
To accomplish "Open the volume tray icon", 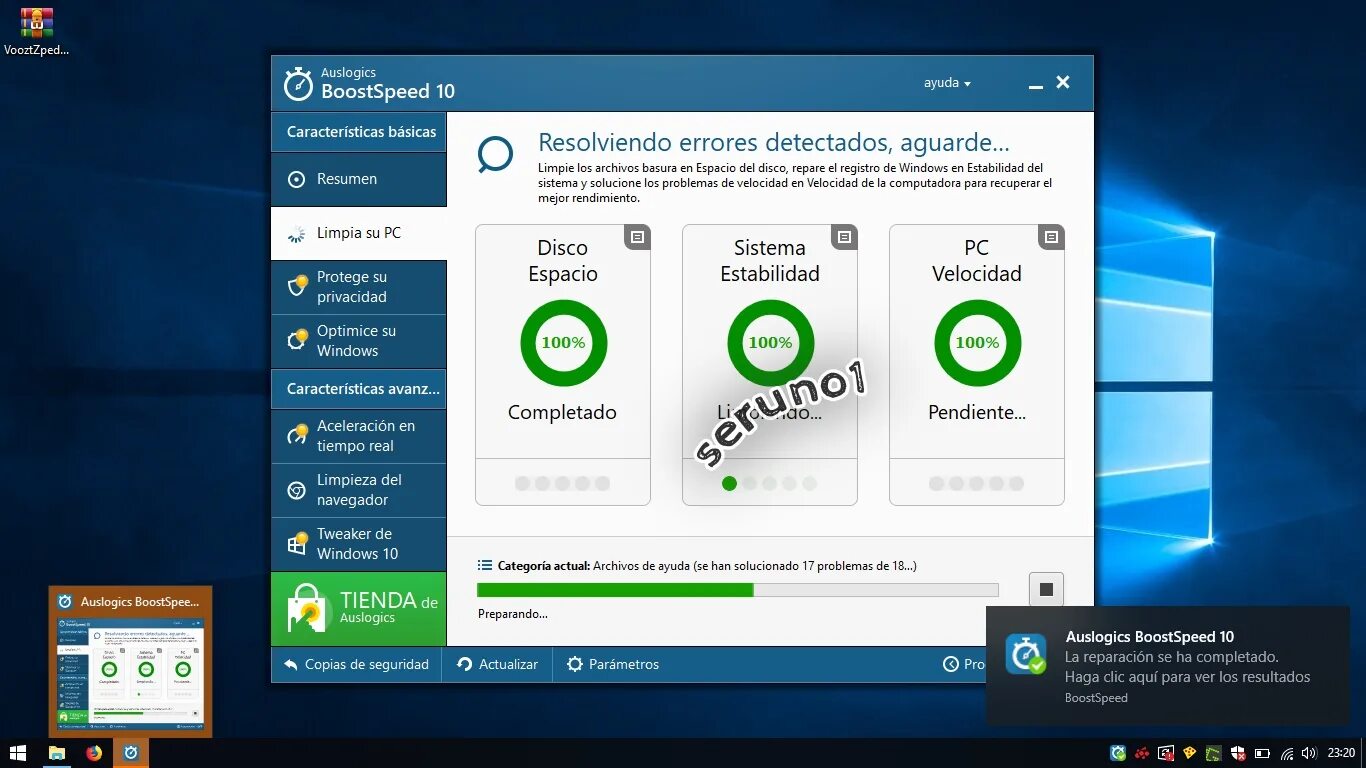I will (x=1309, y=753).
